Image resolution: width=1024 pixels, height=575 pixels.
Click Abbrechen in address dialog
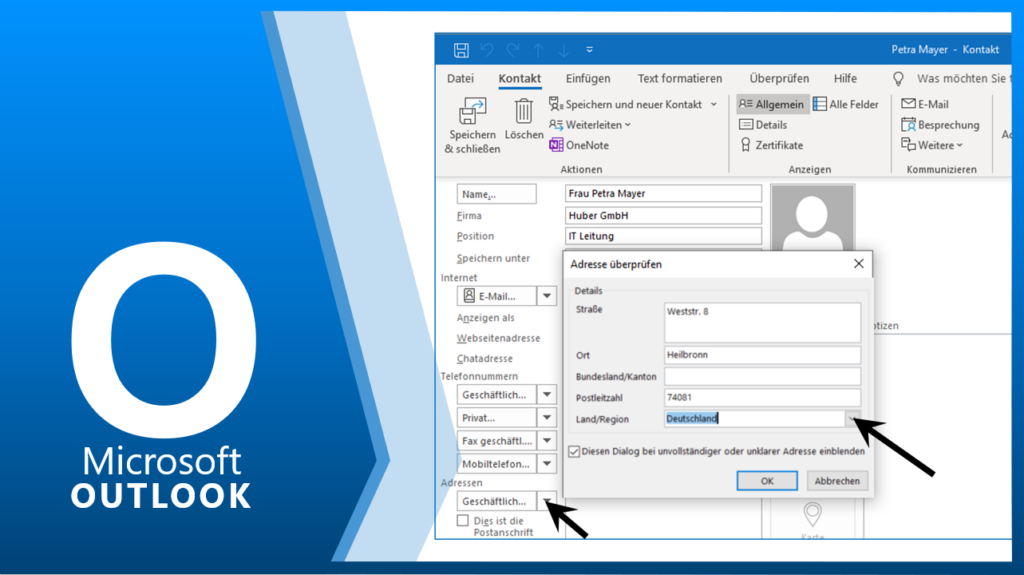[x=837, y=481]
